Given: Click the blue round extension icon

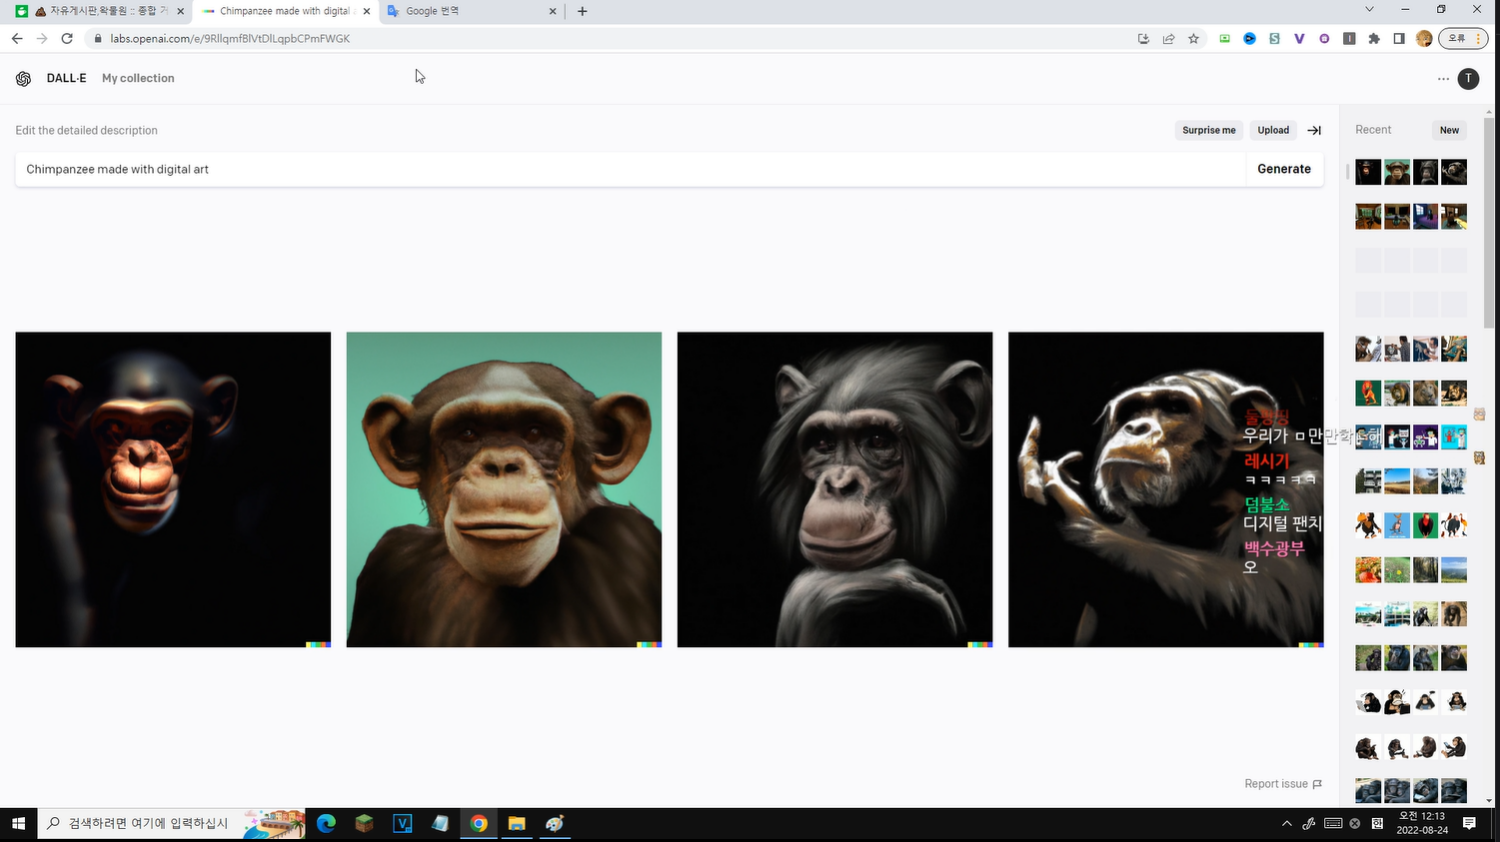Looking at the screenshot, I should (x=1249, y=39).
